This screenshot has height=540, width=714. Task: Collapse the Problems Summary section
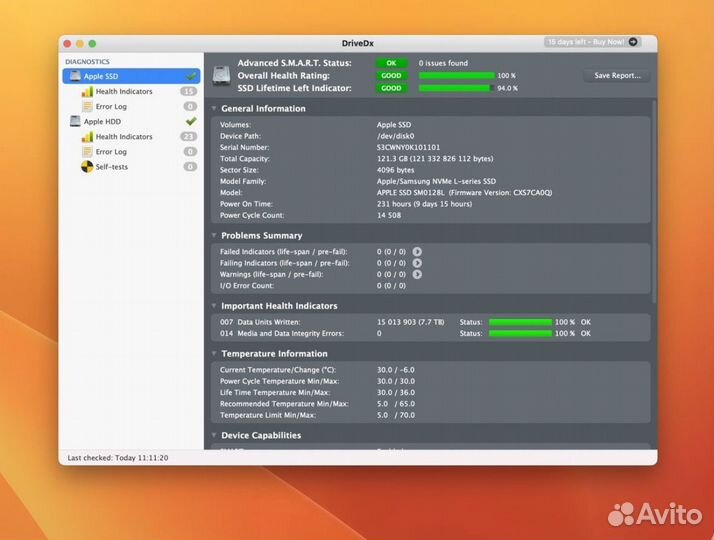214,235
